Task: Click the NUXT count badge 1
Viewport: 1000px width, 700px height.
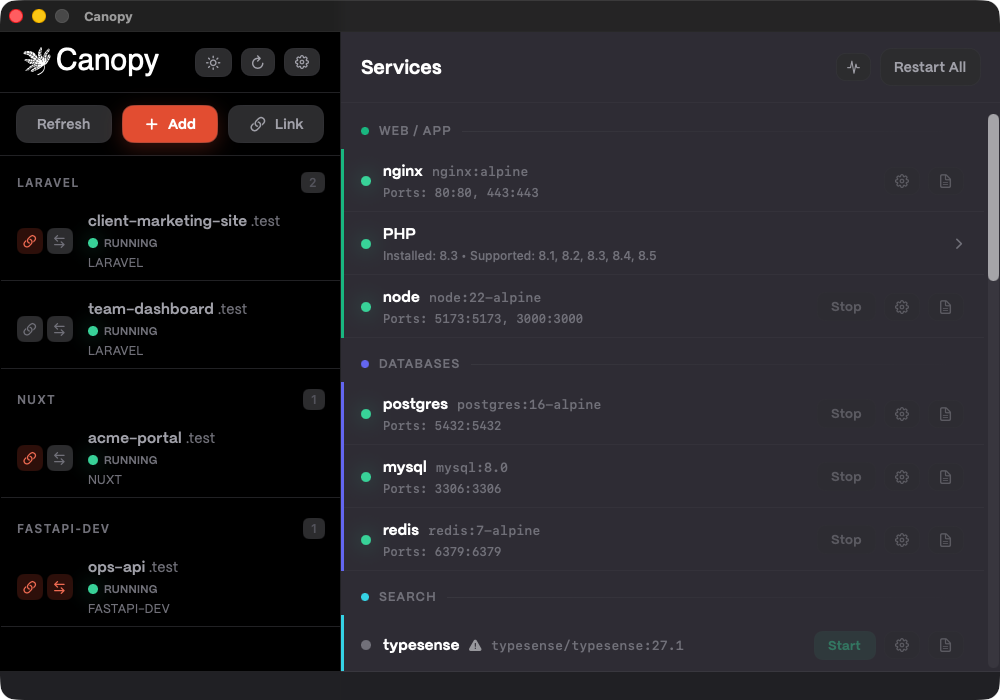Action: [313, 400]
